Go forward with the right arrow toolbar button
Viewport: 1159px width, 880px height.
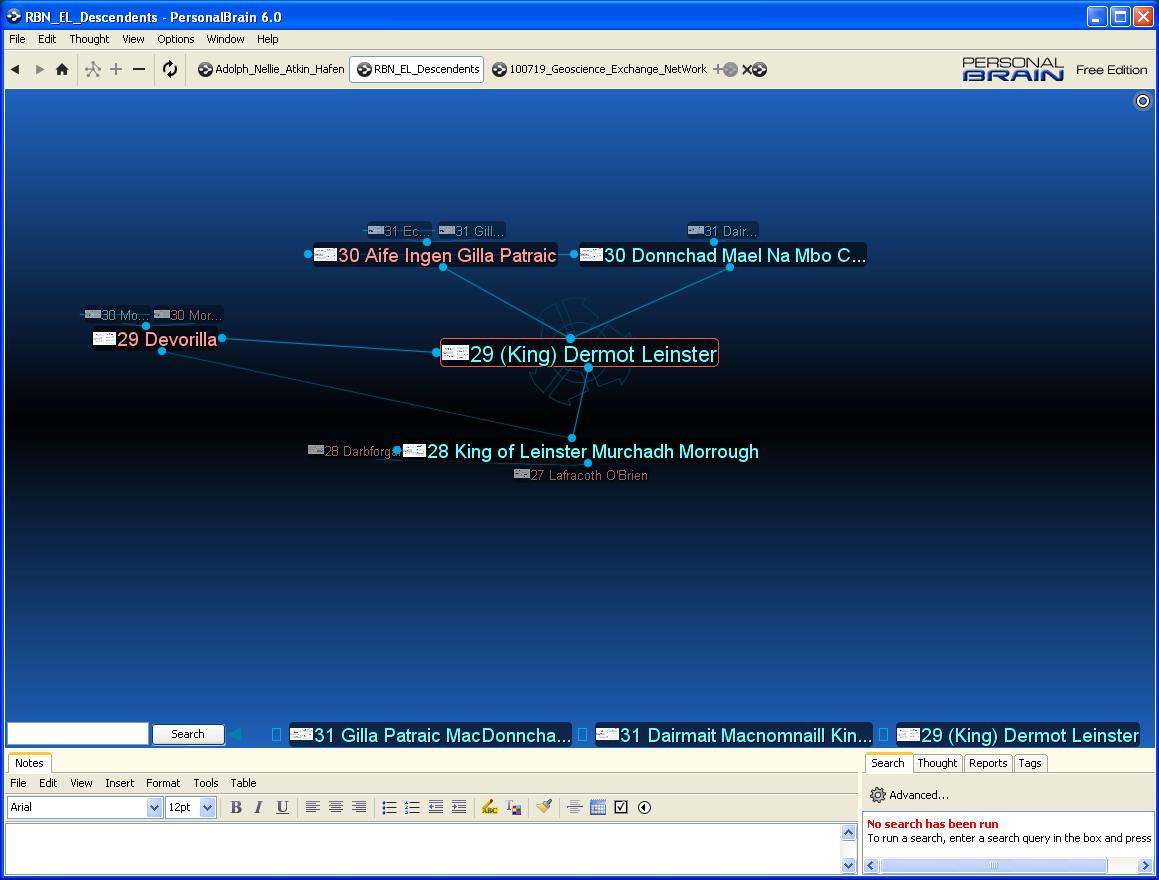point(39,69)
